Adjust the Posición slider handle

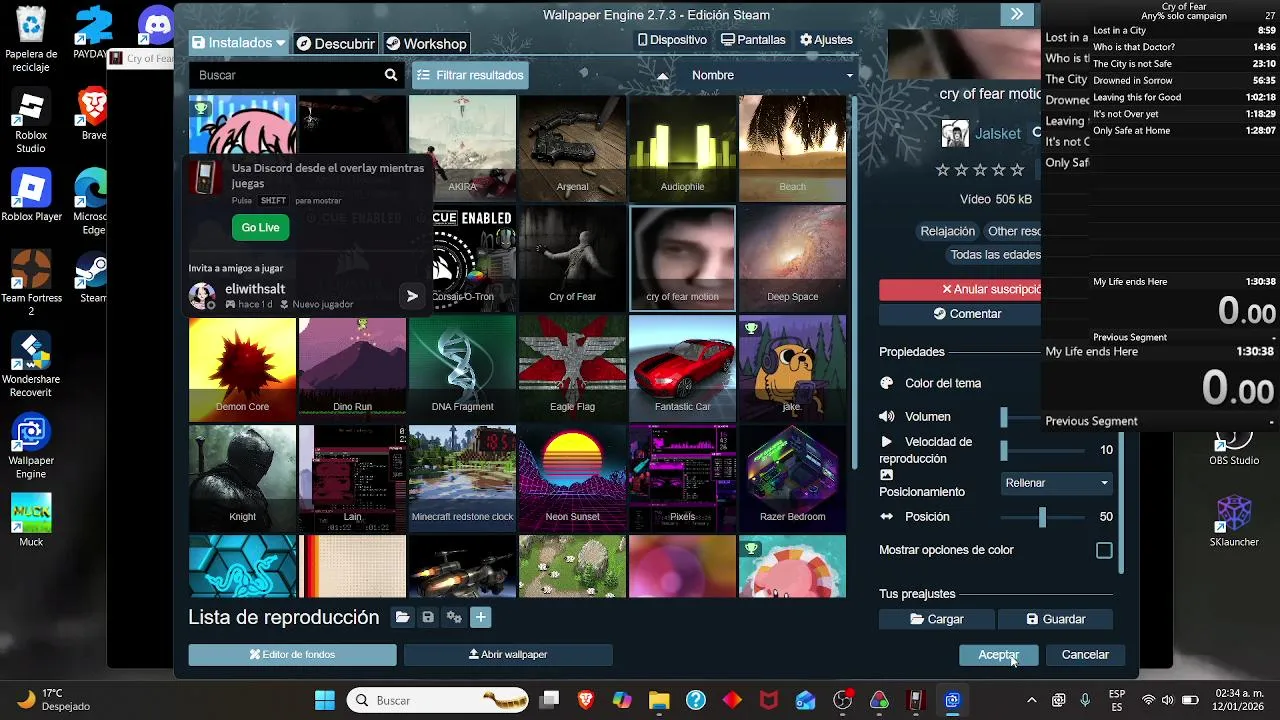pyautogui.click(x=1042, y=517)
